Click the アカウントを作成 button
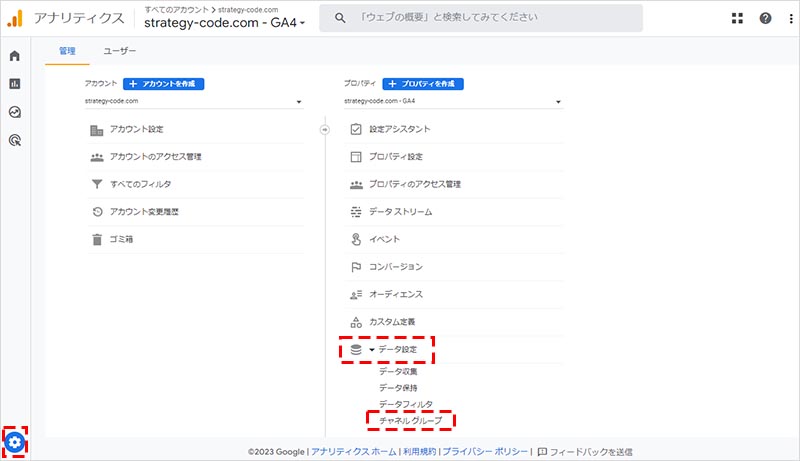This screenshot has width=800, height=461. point(164,84)
